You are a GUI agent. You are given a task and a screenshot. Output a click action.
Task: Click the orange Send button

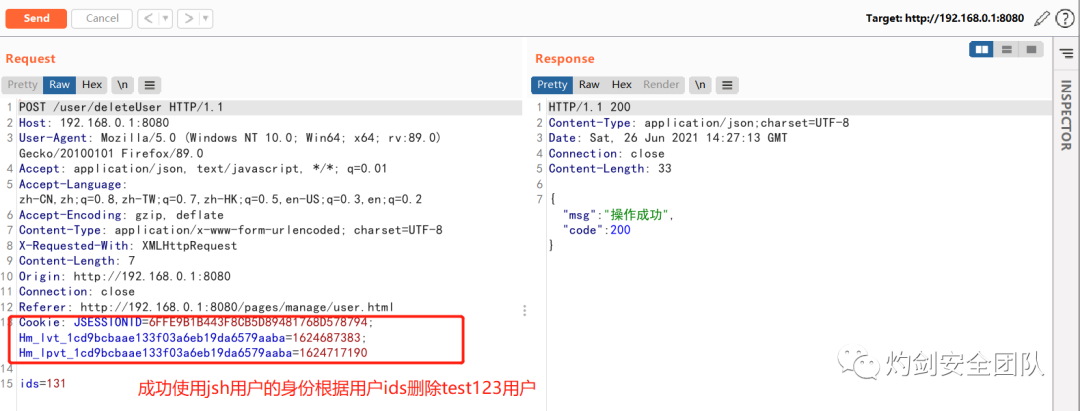coord(36,19)
